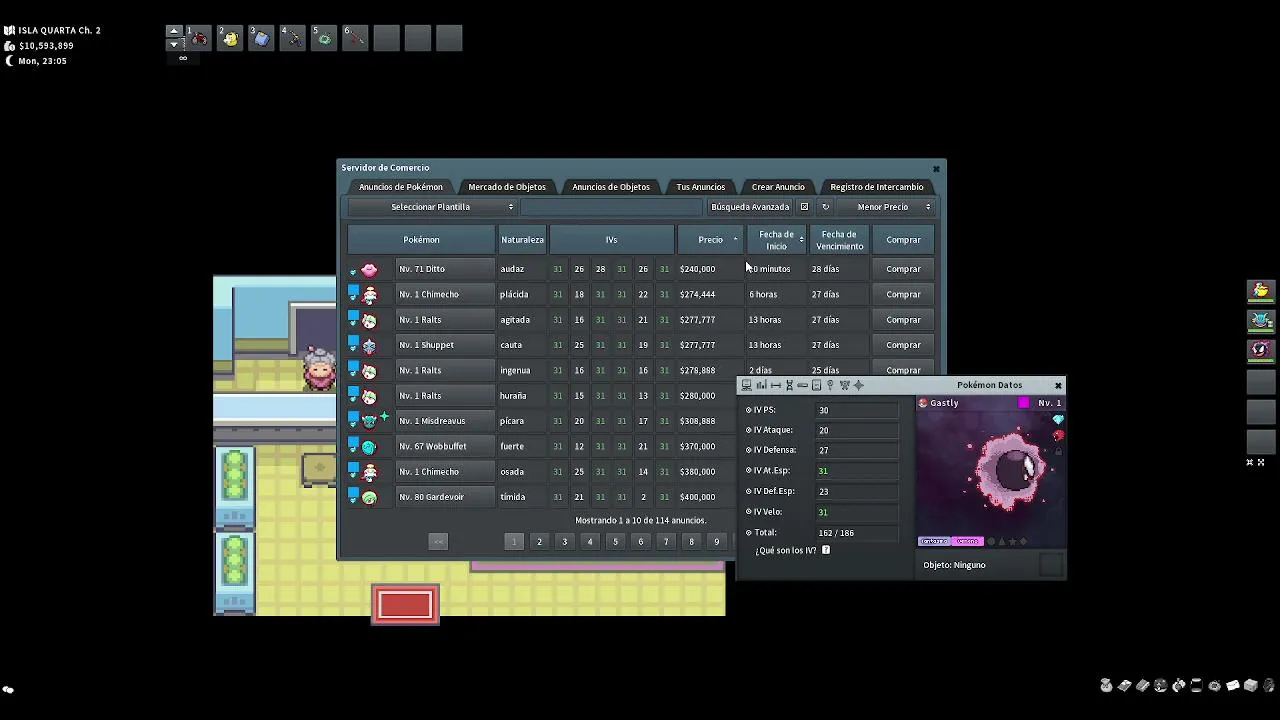
Task: Click the help icon next to ¿Qué son los IV?
Action: (825, 550)
